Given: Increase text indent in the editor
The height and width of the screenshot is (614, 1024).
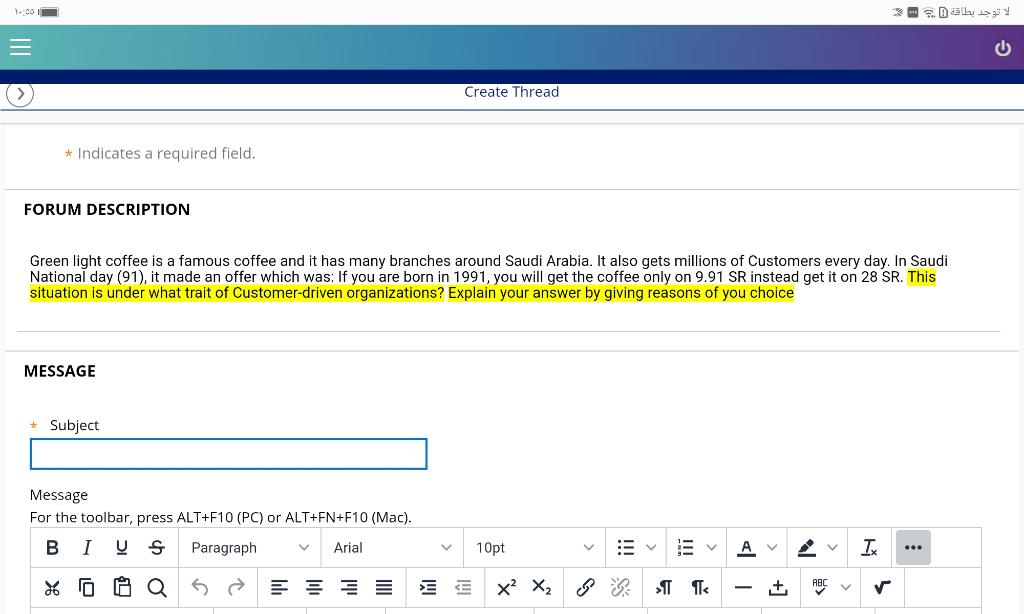Looking at the screenshot, I should [x=428, y=587].
